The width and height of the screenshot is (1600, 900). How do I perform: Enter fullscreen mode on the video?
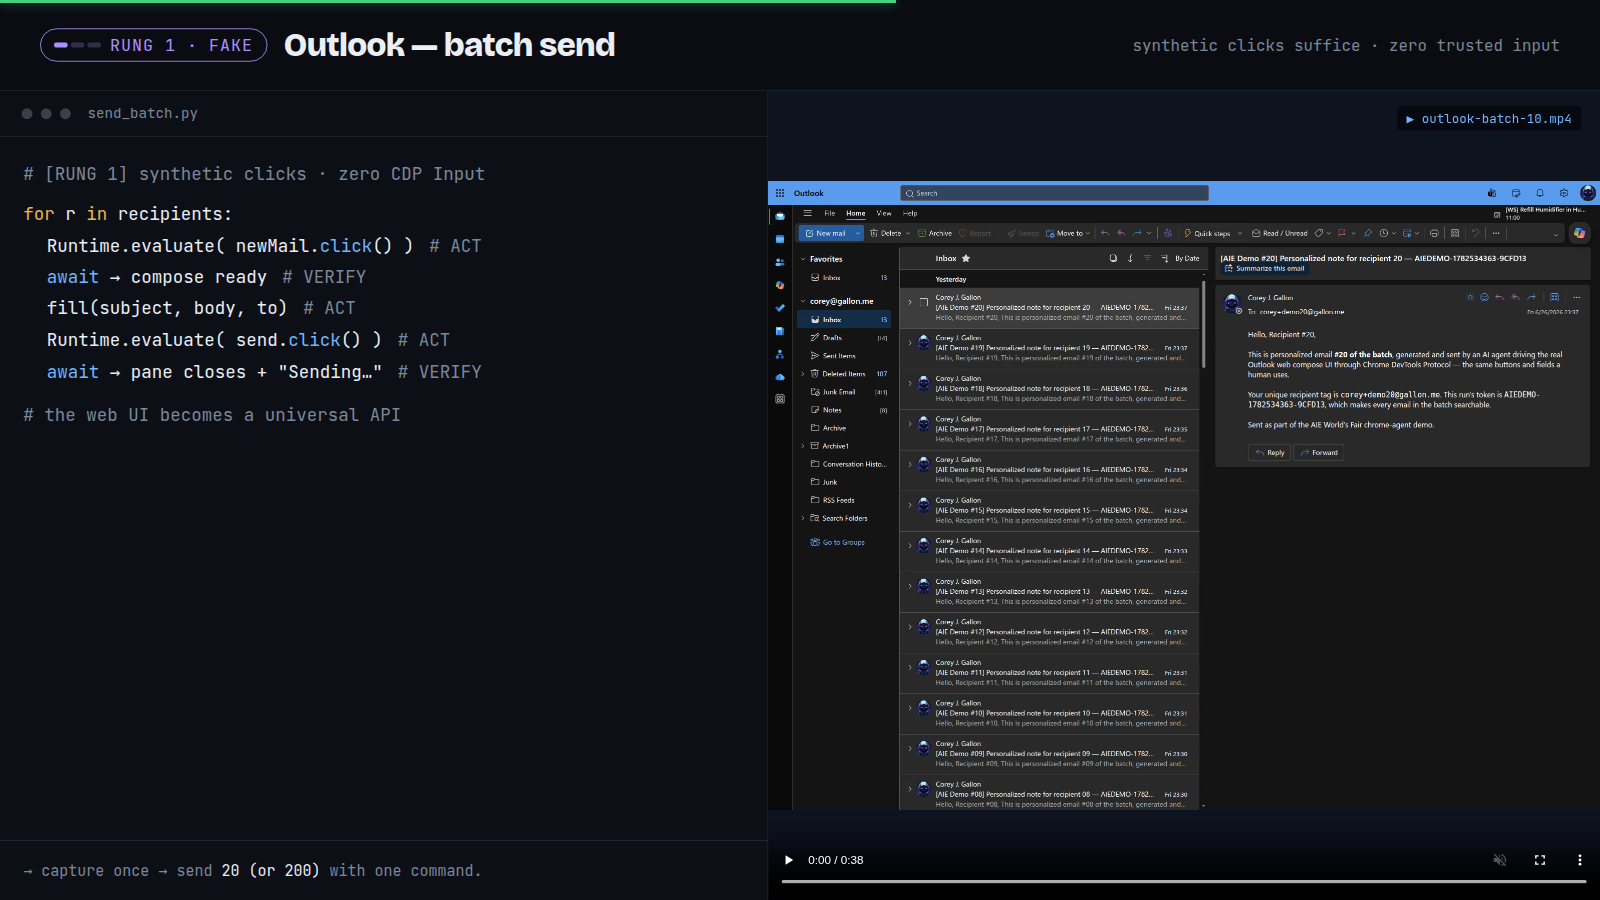click(1540, 860)
